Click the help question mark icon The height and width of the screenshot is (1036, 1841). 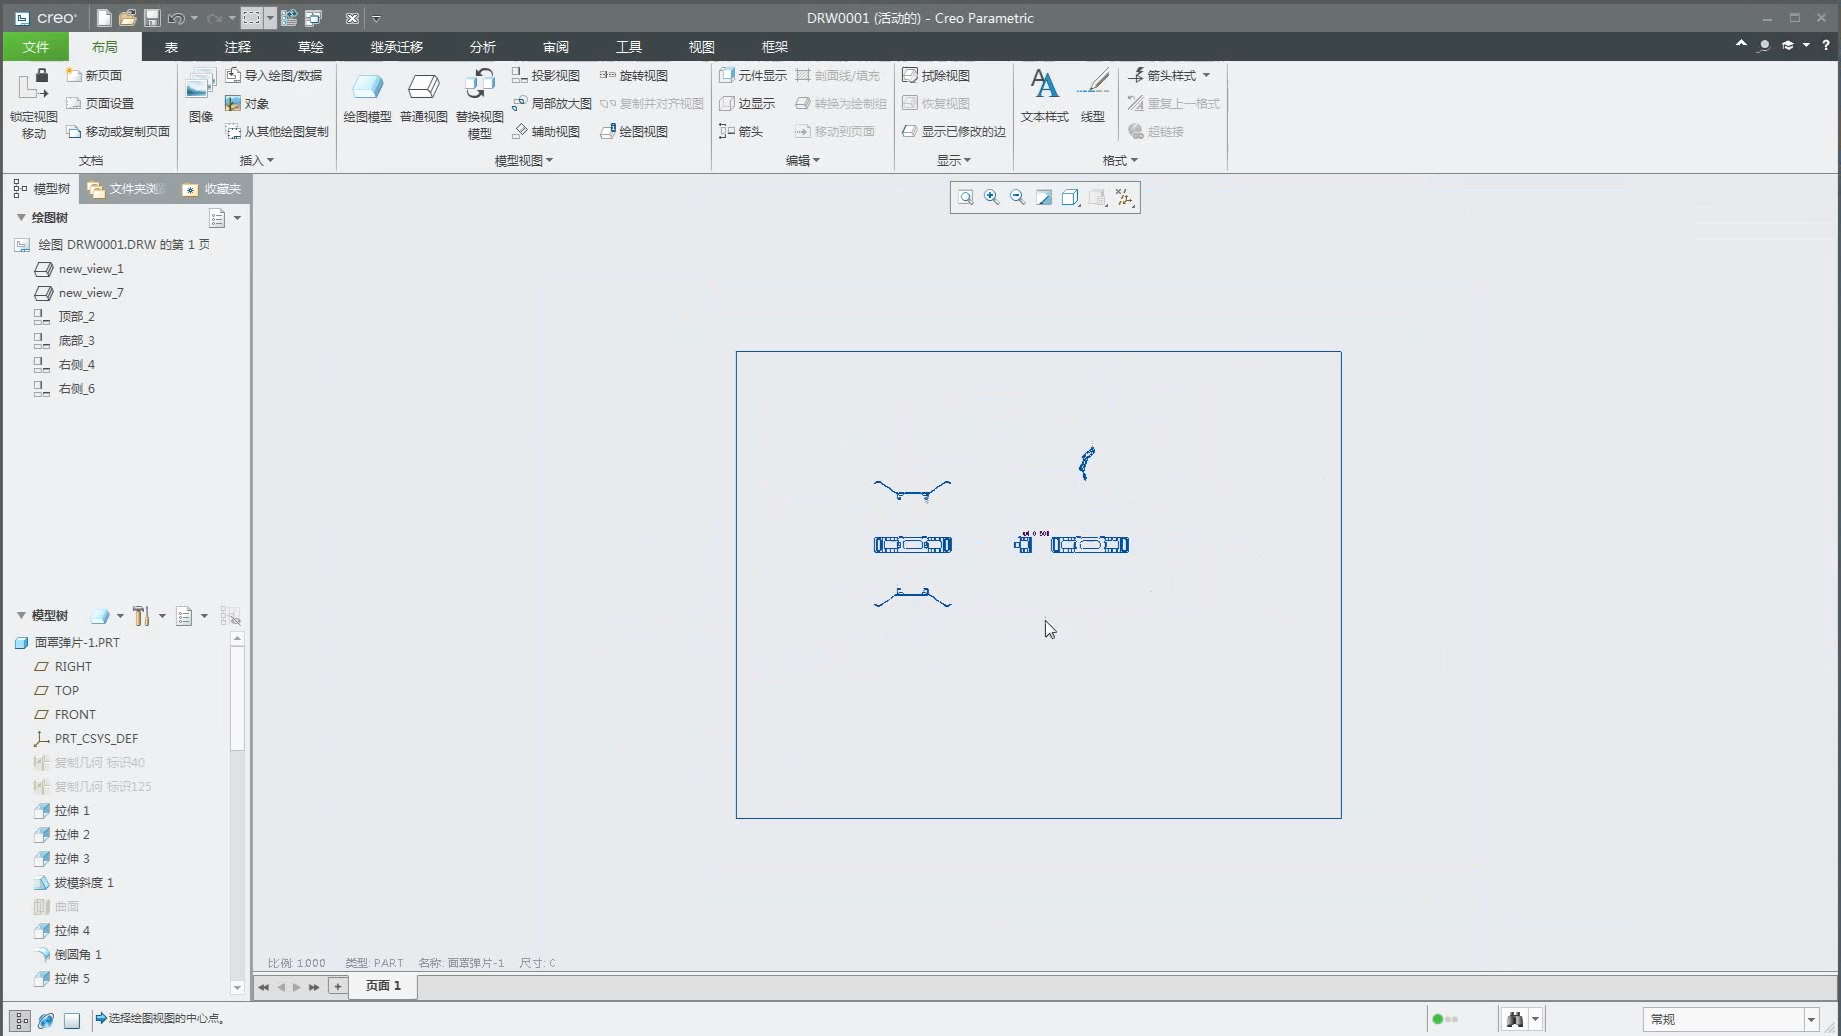pyautogui.click(x=1825, y=45)
